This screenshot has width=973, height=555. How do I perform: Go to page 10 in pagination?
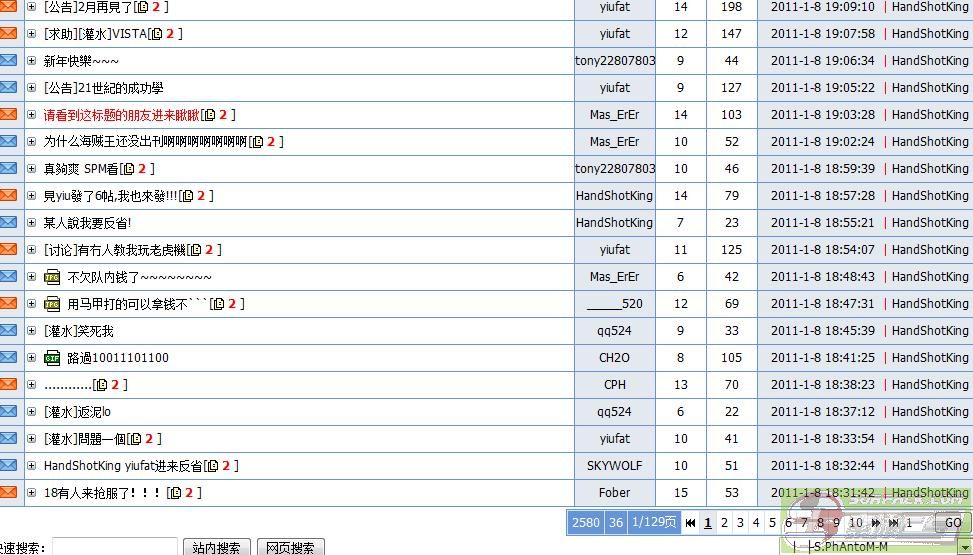(855, 522)
